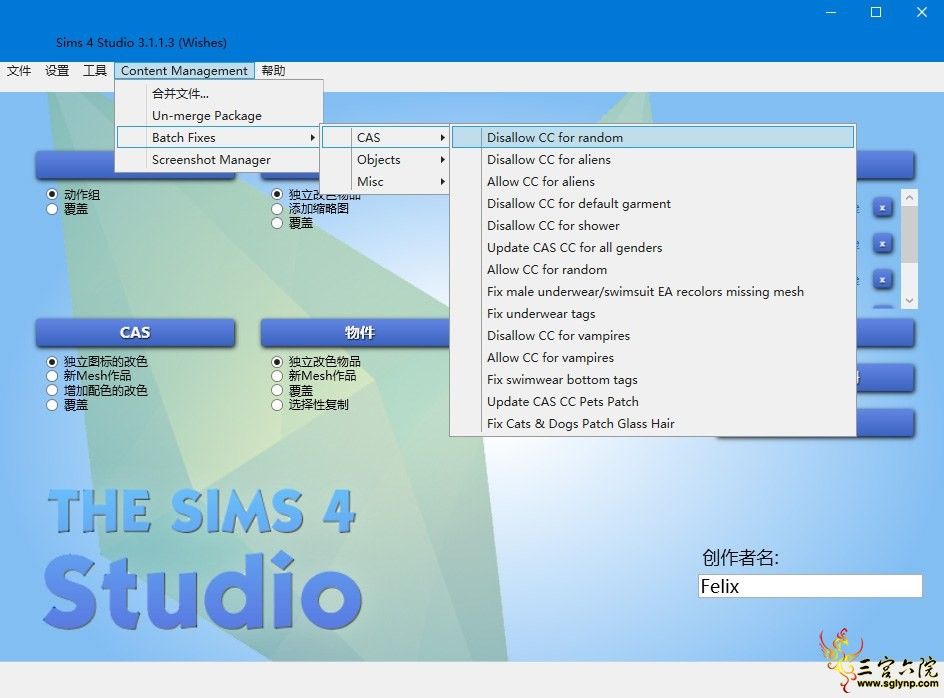
Task: Select Disallow CC for shower
Action: pos(653,225)
